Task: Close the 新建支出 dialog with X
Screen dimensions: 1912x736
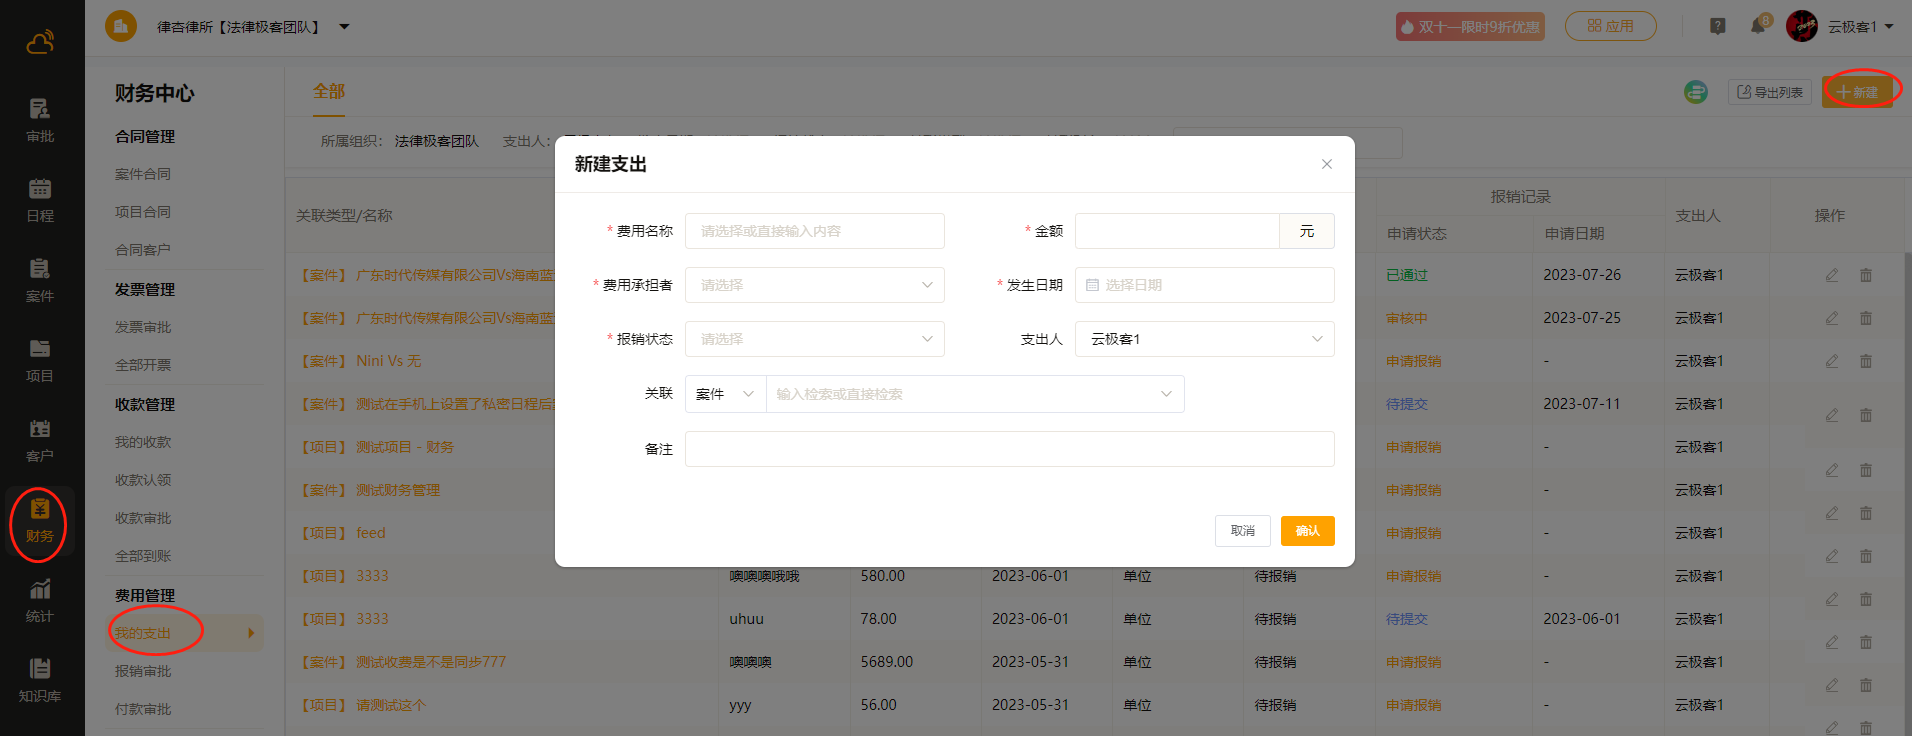Action: pyautogui.click(x=1326, y=164)
